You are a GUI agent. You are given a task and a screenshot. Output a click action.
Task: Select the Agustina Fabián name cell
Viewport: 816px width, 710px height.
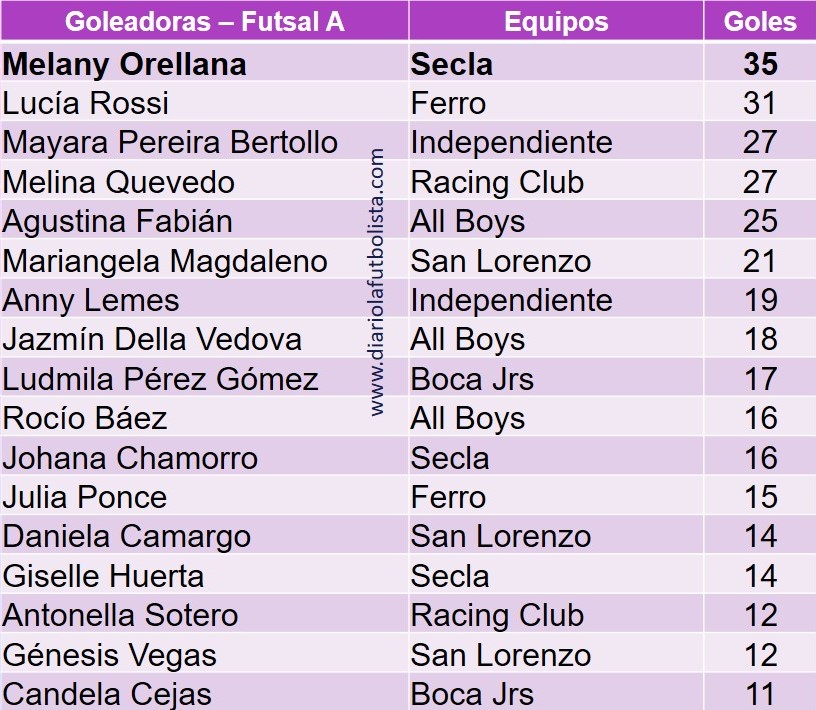pos(117,221)
